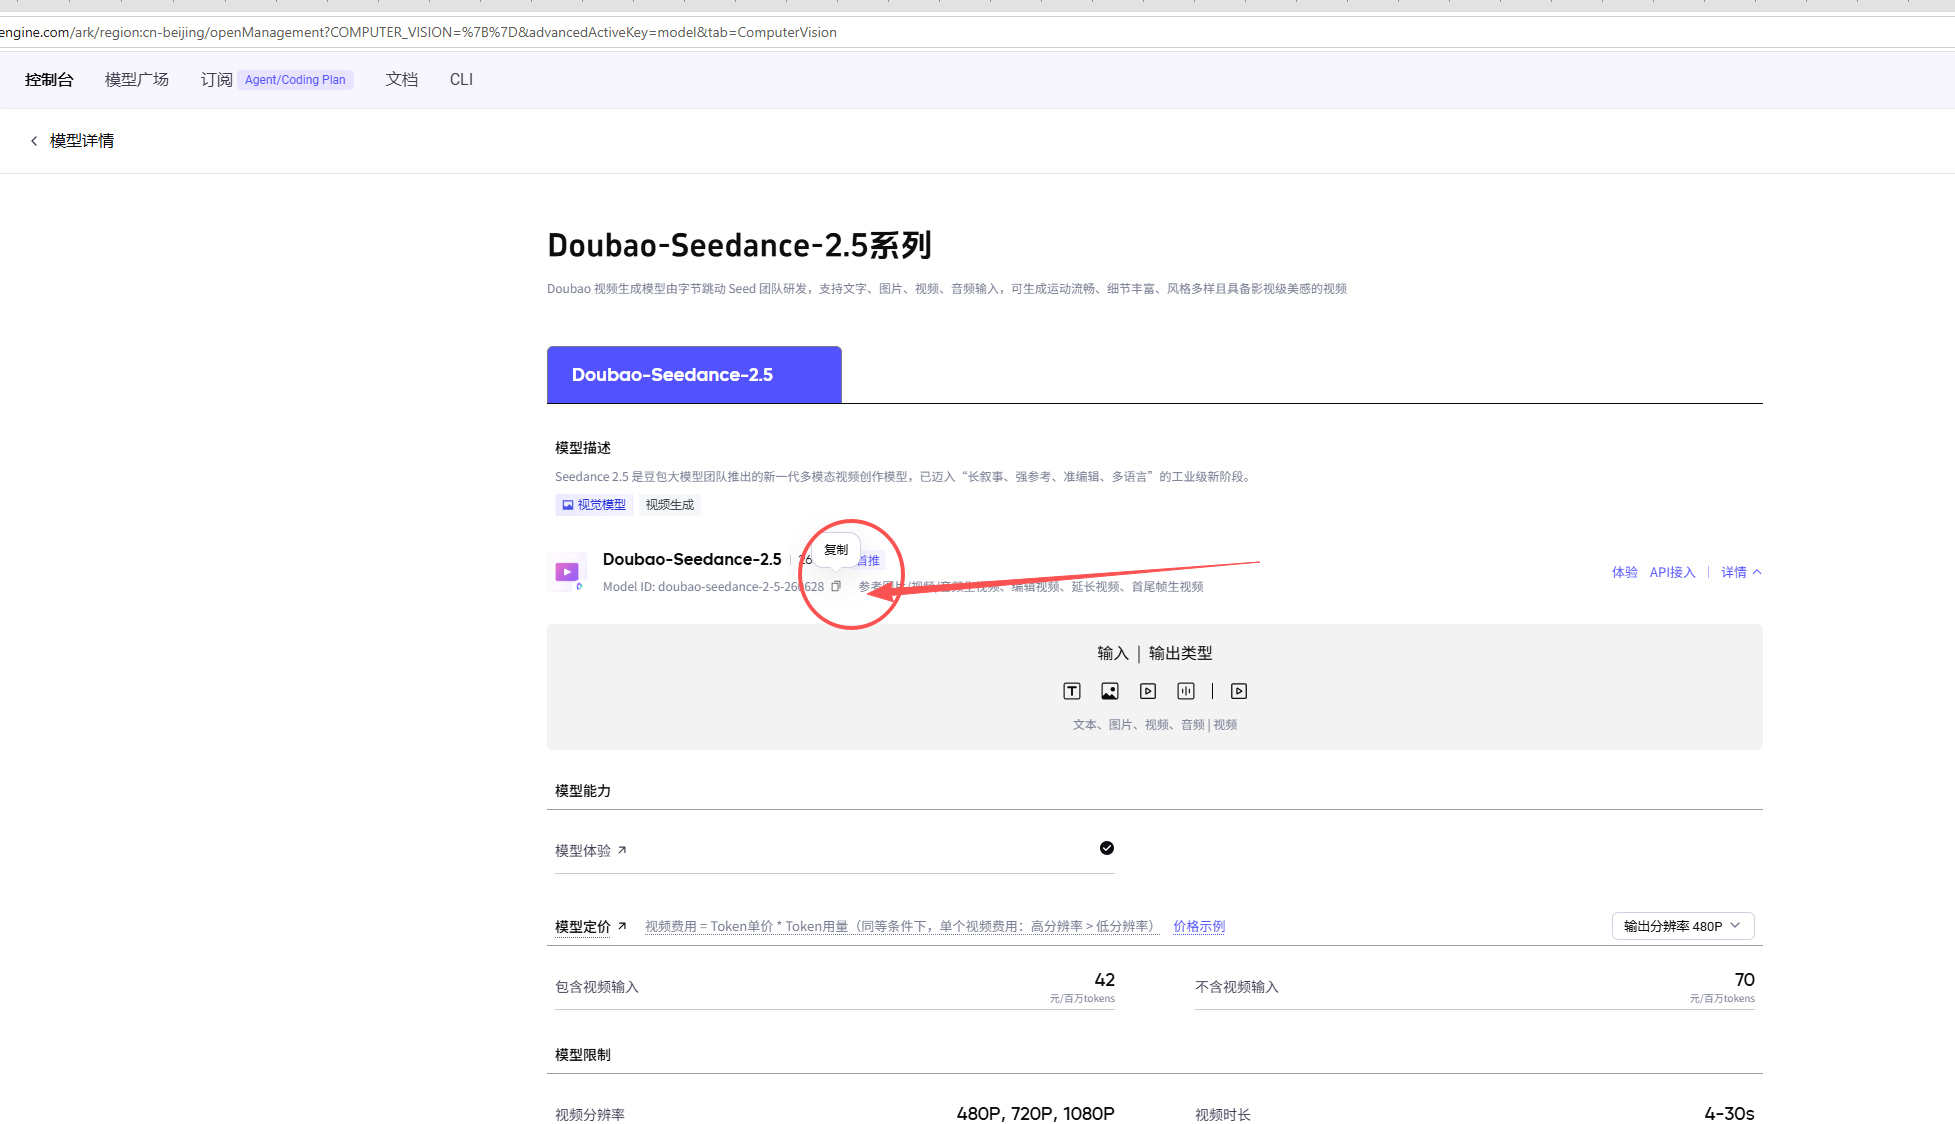Click the price value 42
Image resolution: width=1955 pixels, height=1124 pixels.
1105,980
